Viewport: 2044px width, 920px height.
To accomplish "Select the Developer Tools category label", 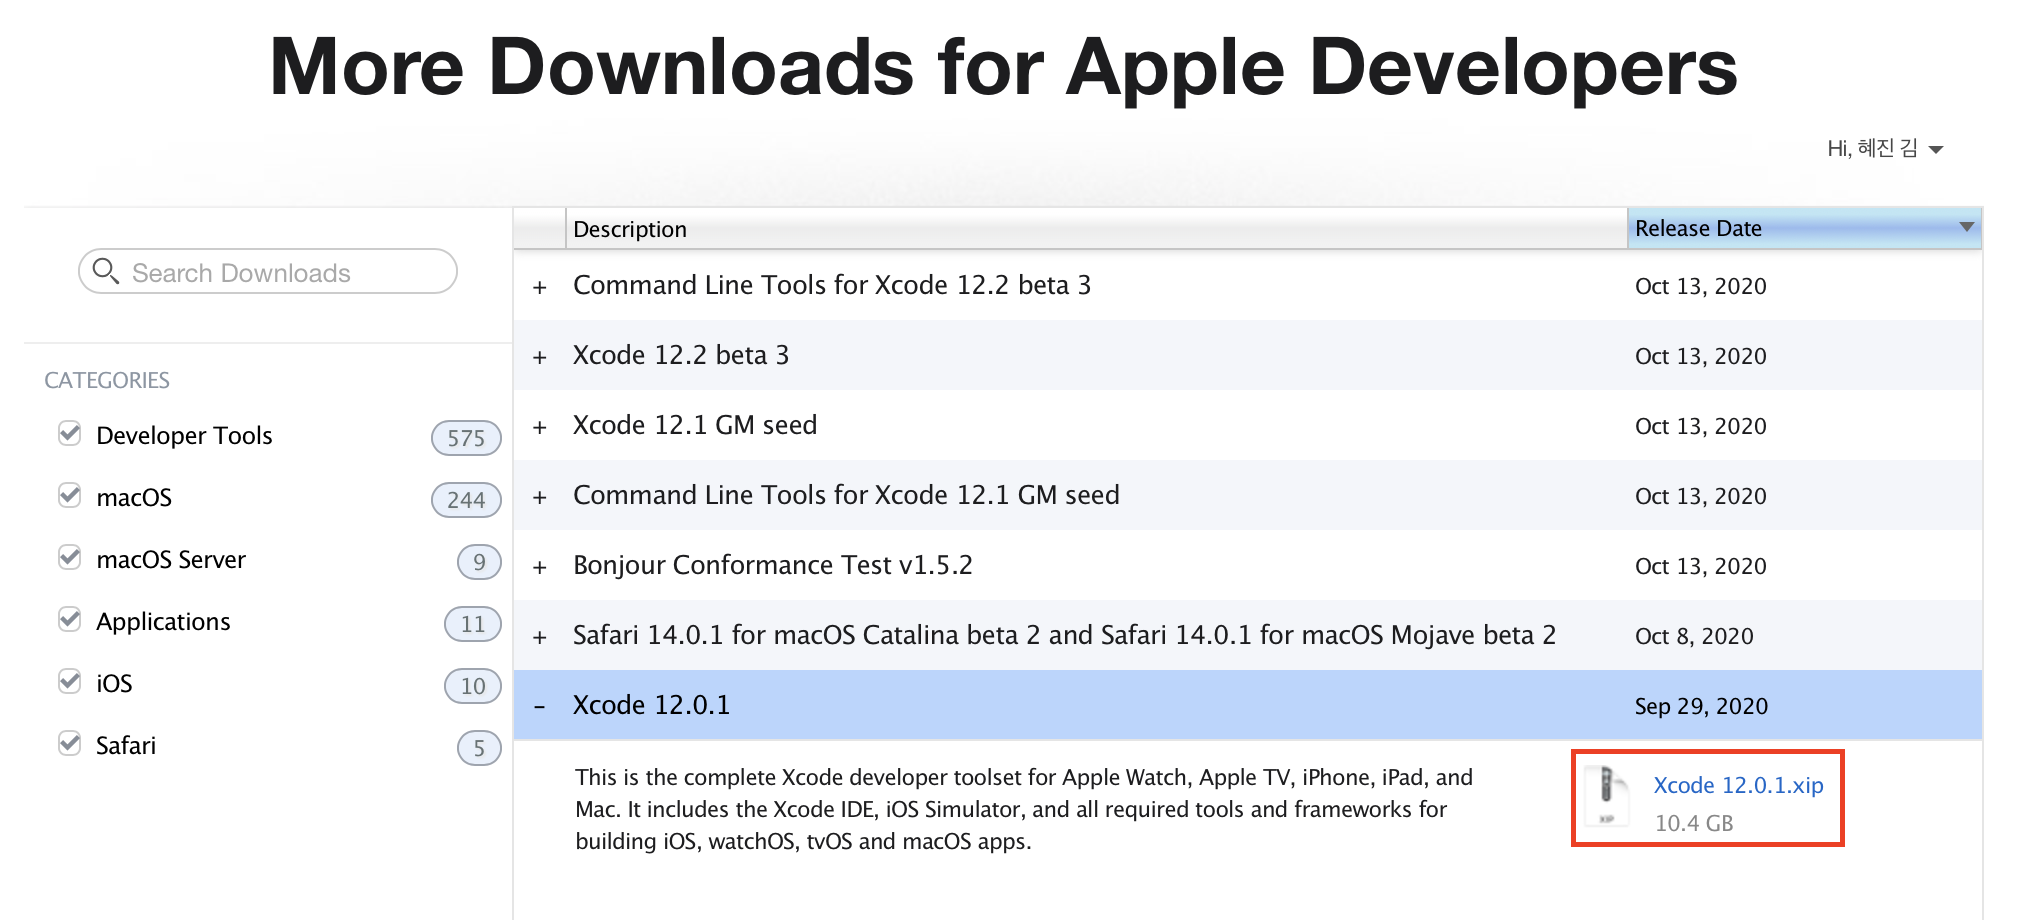I will [x=184, y=436].
